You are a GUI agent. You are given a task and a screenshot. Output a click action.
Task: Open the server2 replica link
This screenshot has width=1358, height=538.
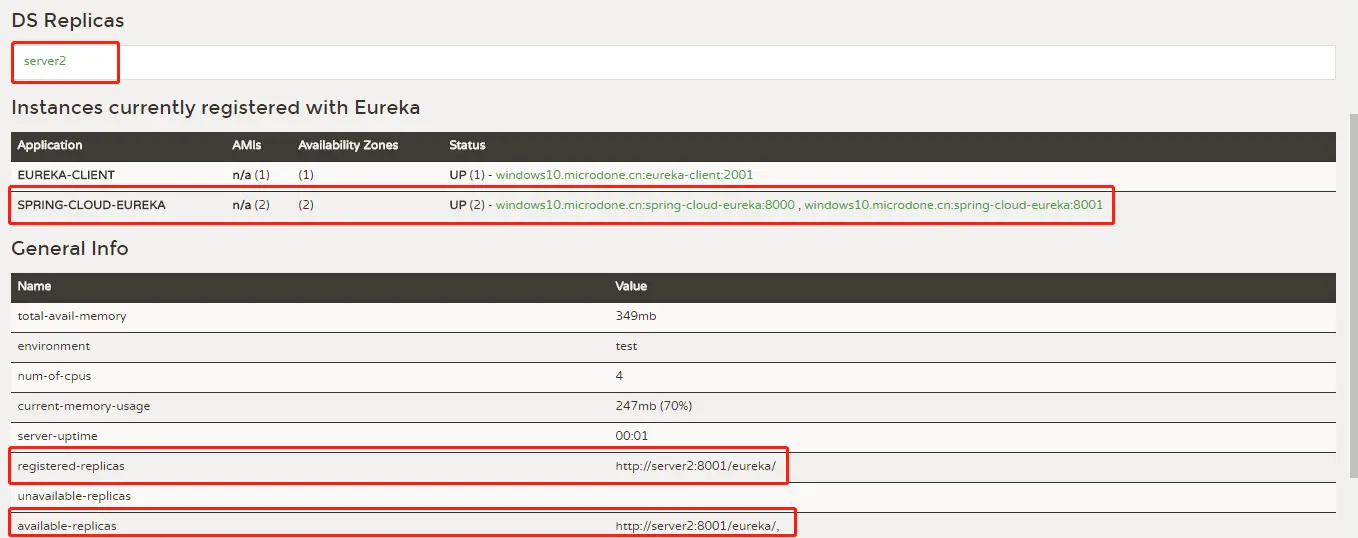tap(45, 61)
